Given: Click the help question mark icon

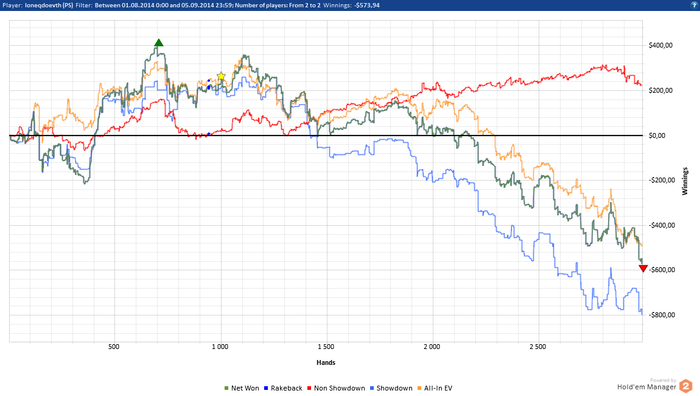Looking at the screenshot, I should pyautogui.click(x=694, y=5).
